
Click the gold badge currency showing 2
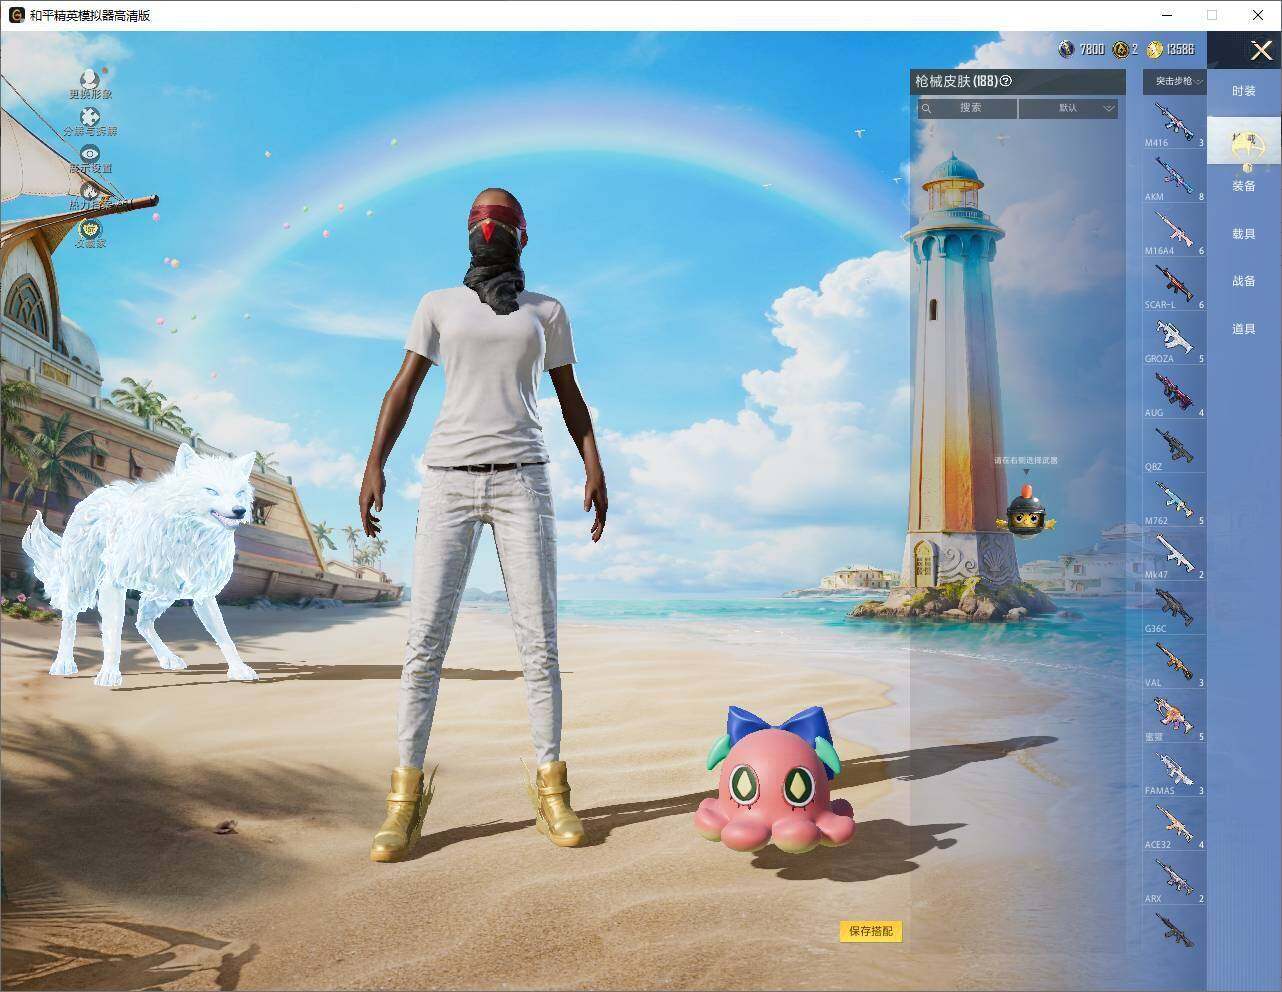1120,48
